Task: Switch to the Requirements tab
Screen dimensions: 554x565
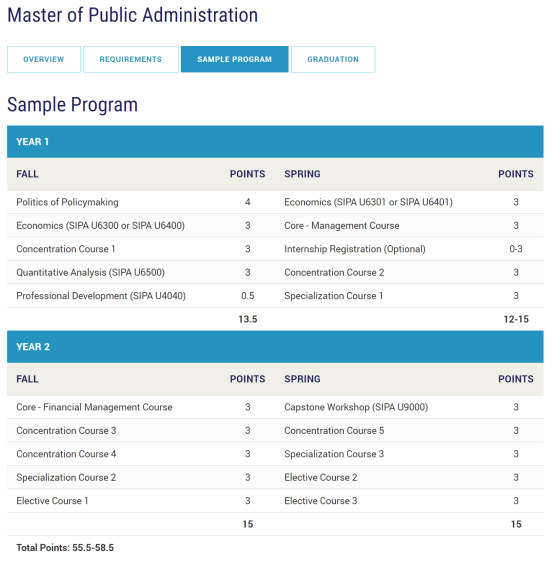Action: [131, 59]
